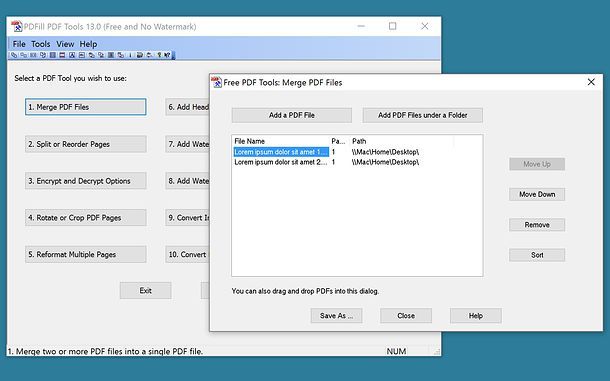
Task: Maximize the PDFill PDF Tools main window
Action: [x=393, y=26]
